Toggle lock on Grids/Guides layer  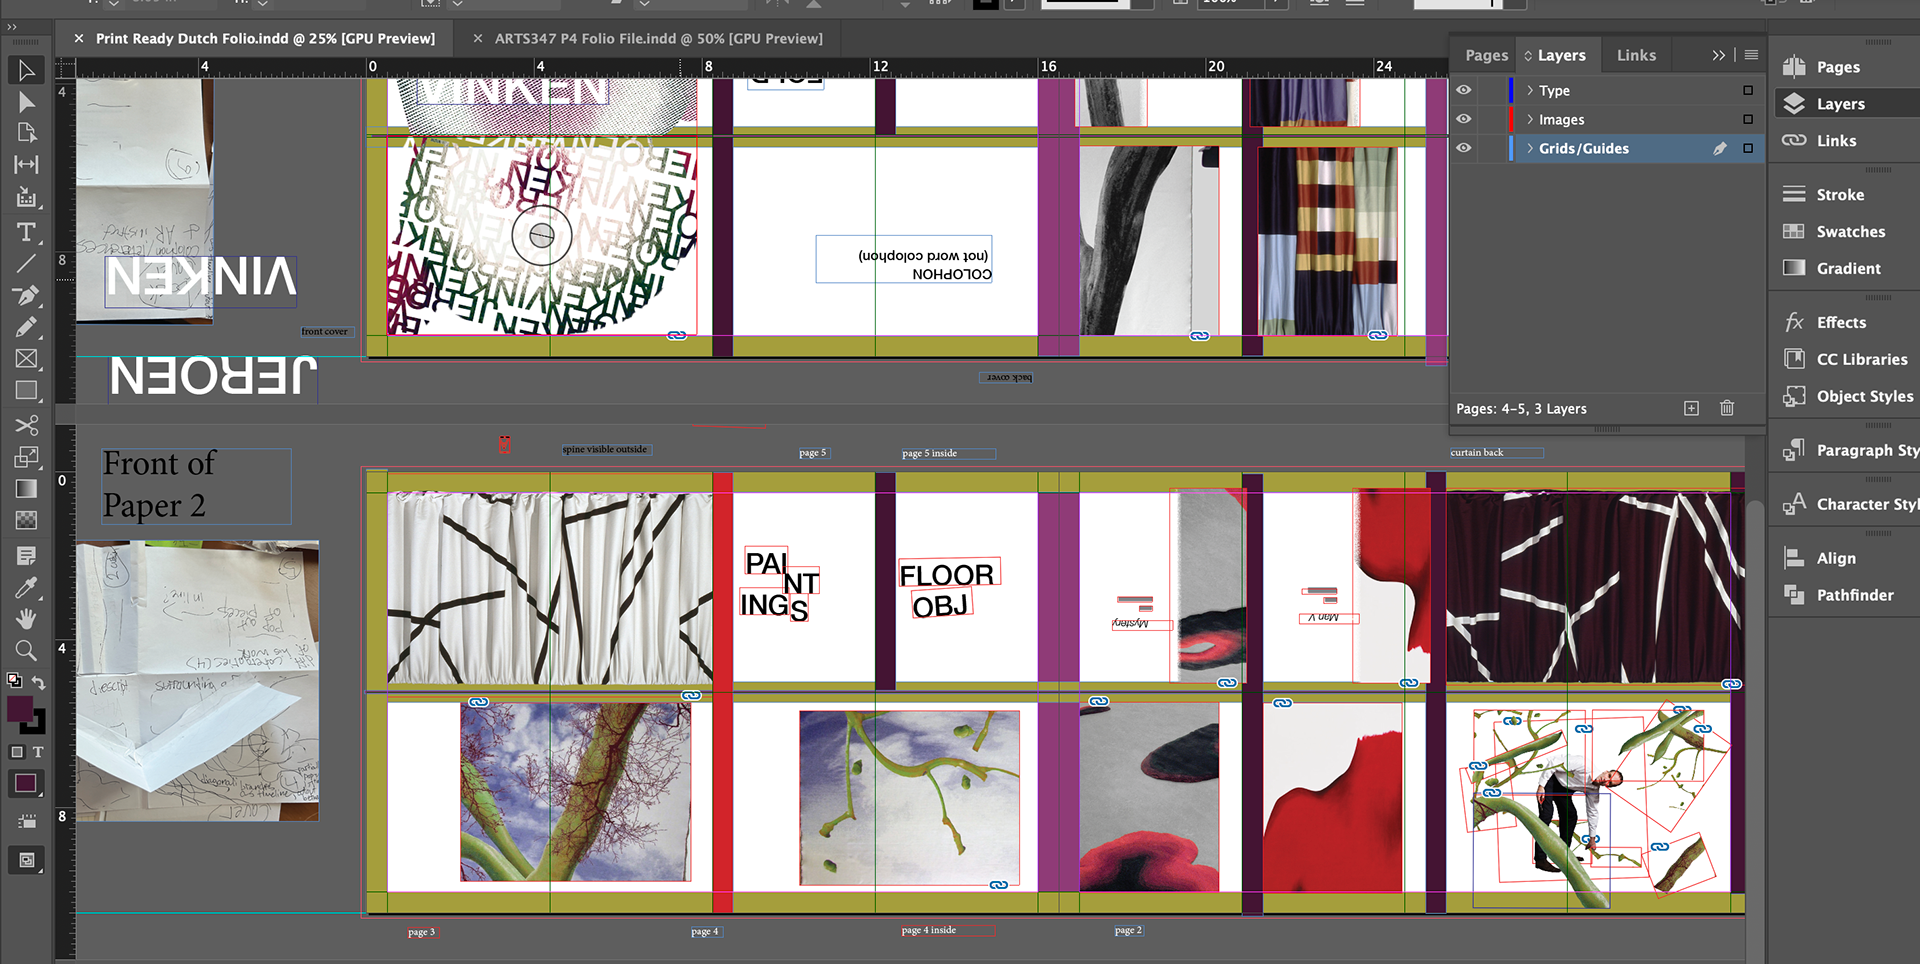(x=1491, y=148)
